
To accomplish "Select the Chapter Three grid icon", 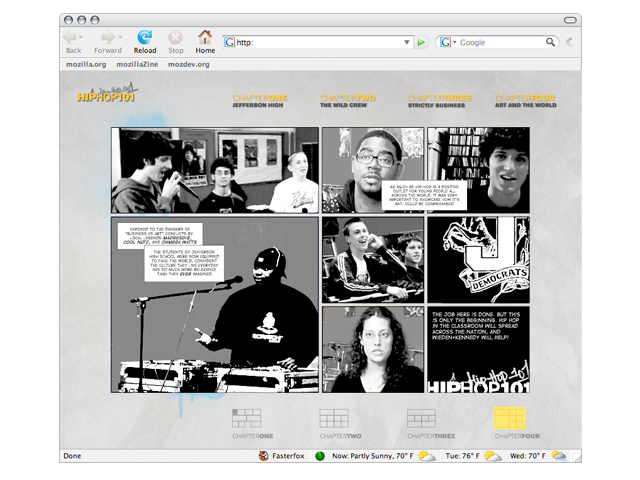I will coord(421,418).
